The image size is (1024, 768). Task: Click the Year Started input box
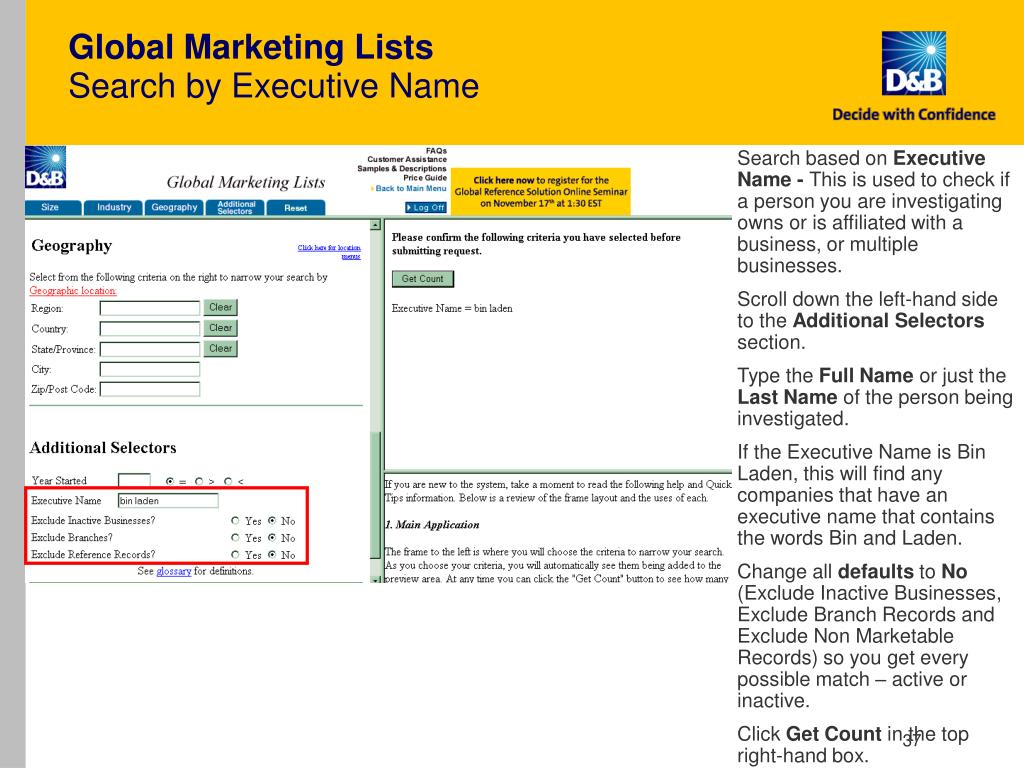pyautogui.click(x=134, y=481)
